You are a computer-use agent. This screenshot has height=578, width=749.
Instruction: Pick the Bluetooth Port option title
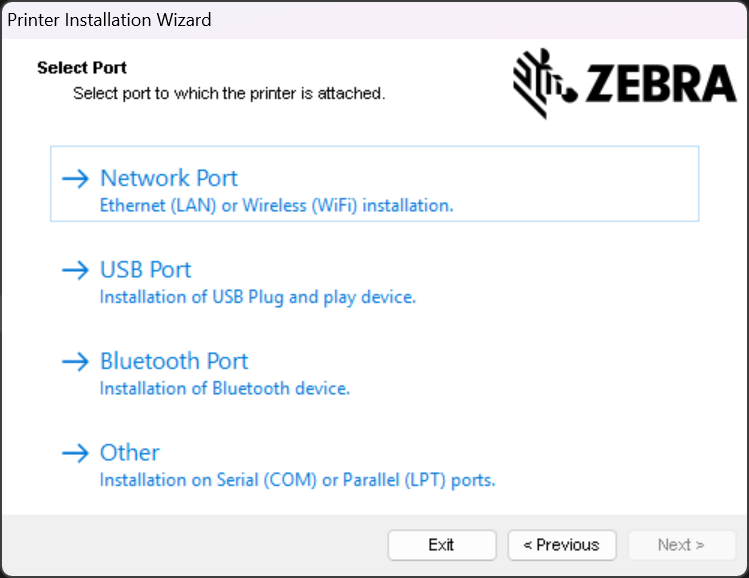(x=174, y=361)
